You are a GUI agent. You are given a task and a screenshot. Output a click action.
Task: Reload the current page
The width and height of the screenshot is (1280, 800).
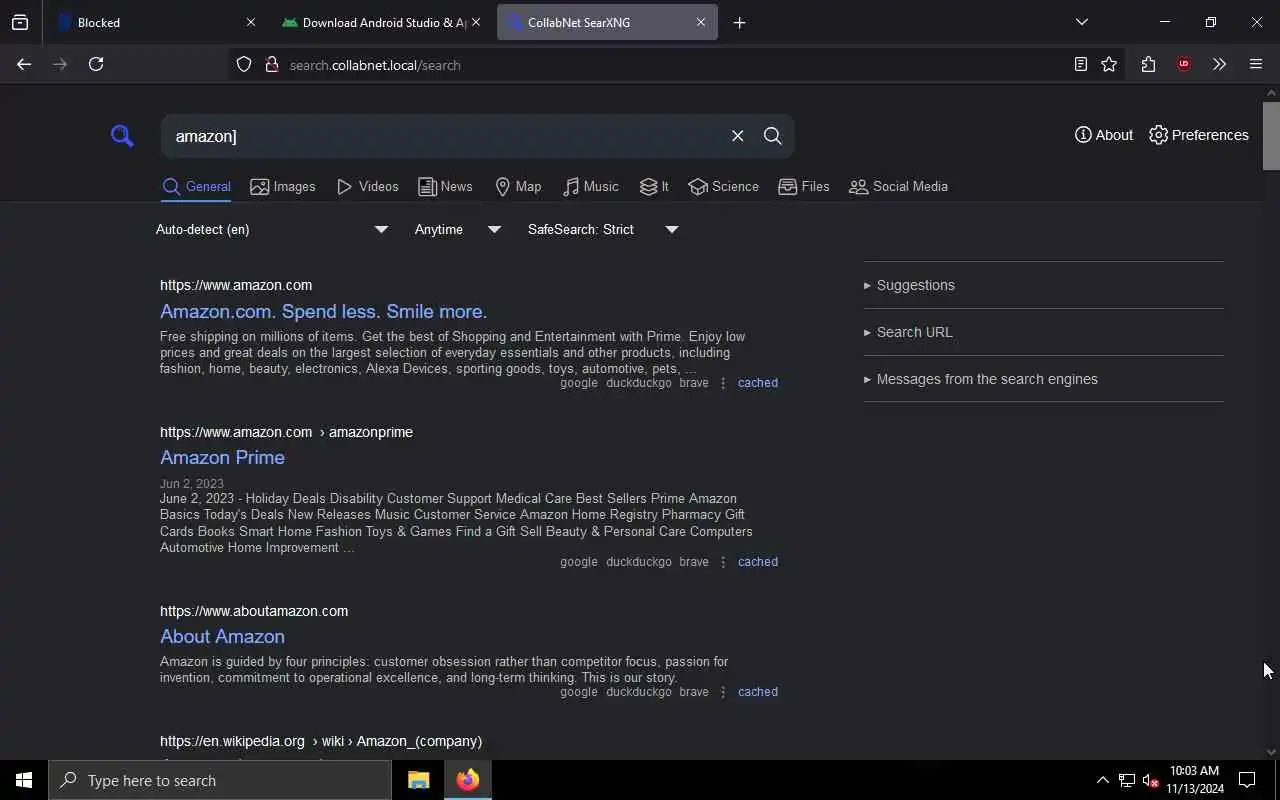tap(96, 64)
